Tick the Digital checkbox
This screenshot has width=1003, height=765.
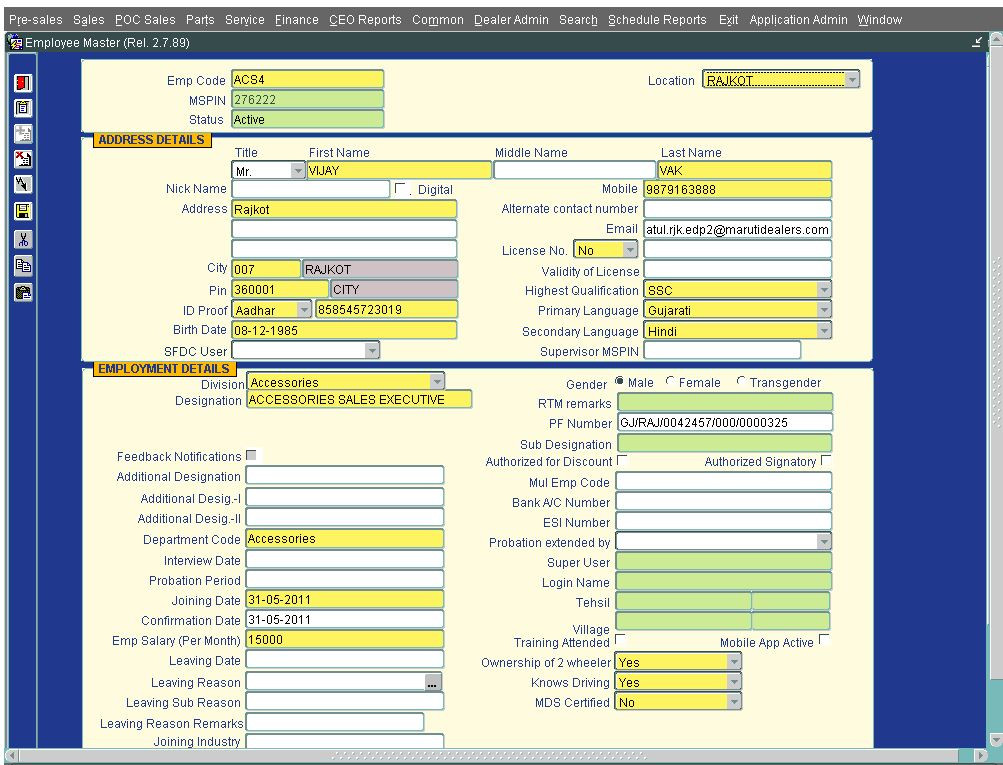click(x=401, y=189)
